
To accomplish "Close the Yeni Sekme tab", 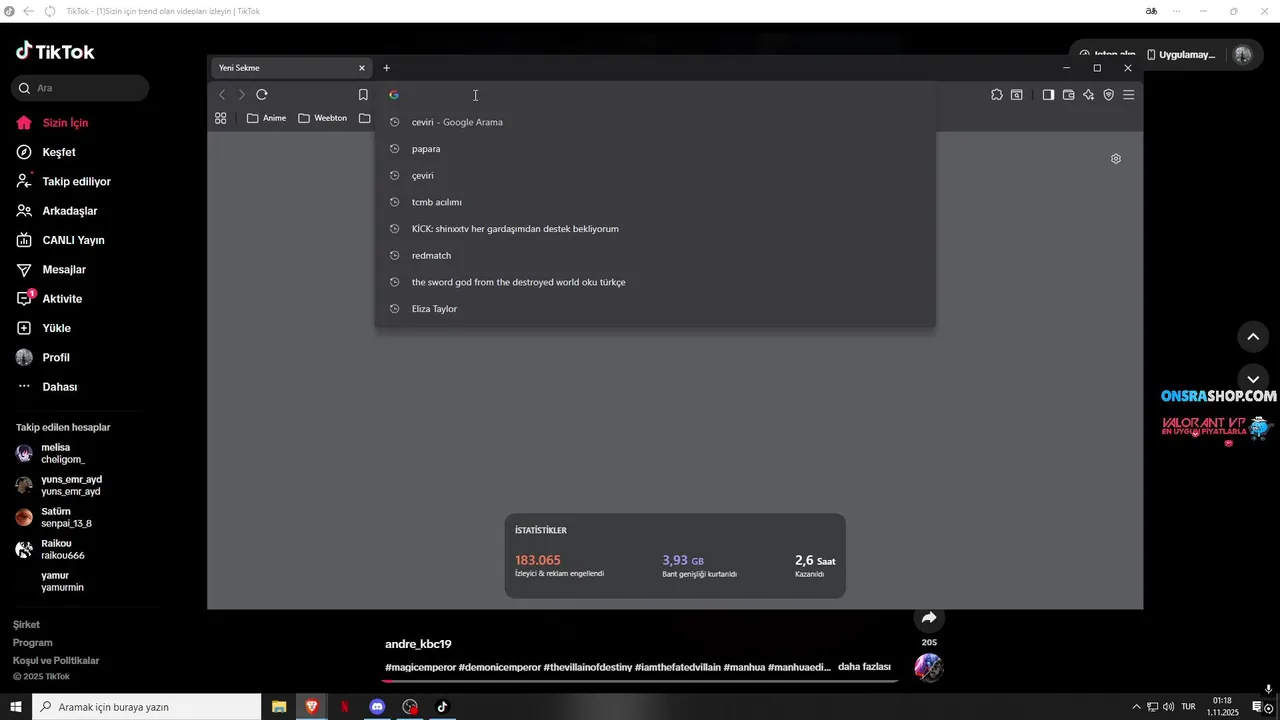I will [x=362, y=68].
